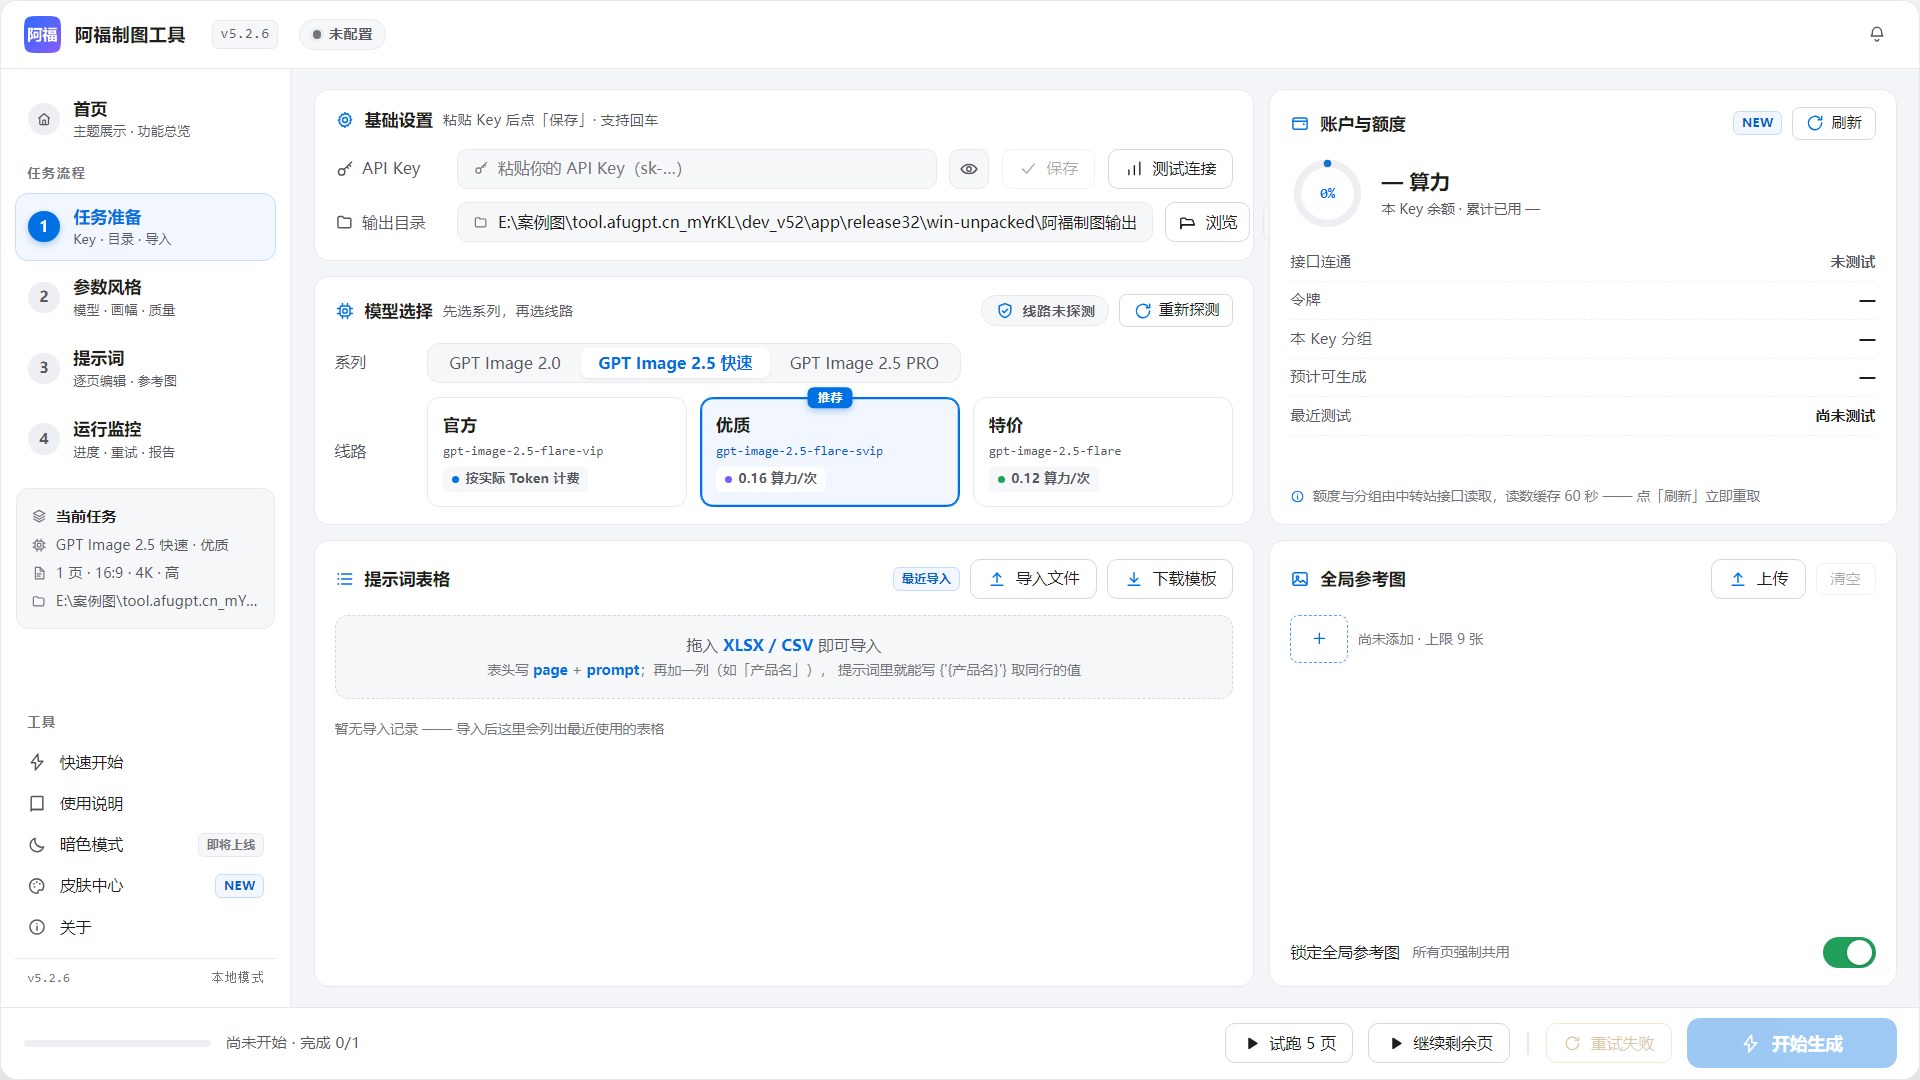The image size is (1920, 1080).
Task: Go to step 1 任务准备
Action: pyautogui.click(x=146, y=227)
